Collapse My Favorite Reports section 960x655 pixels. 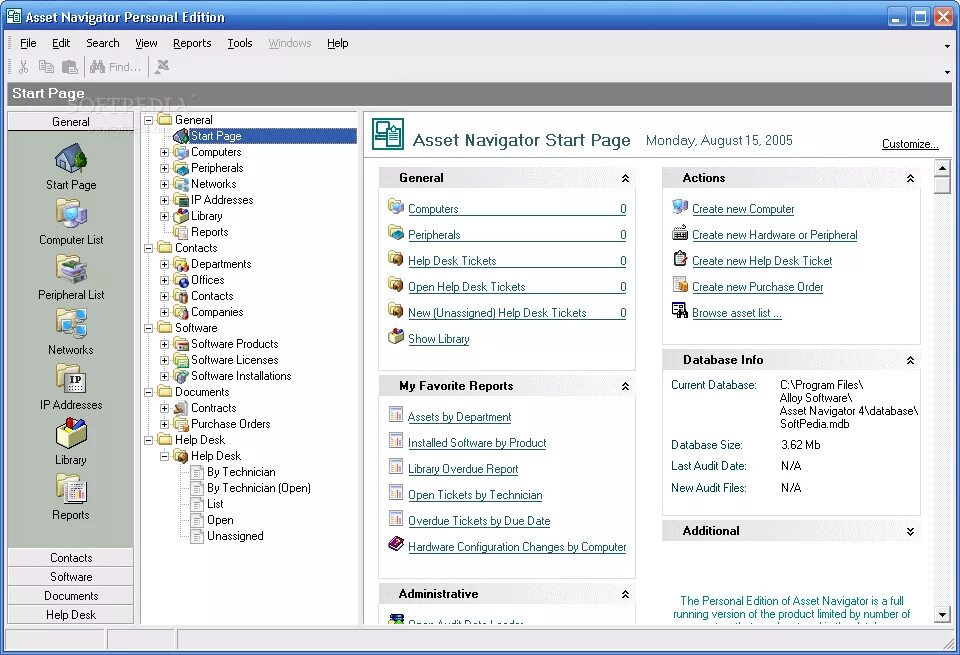625,386
